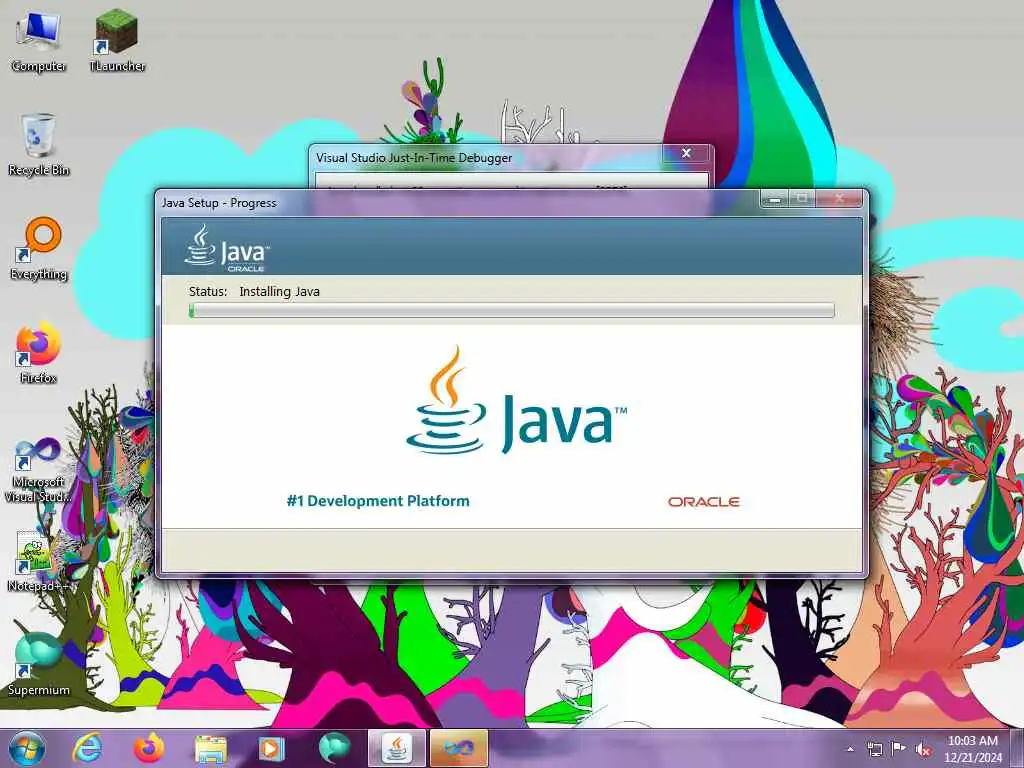Click the Installing Java progress bar
This screenshot has height=768, width=1024.
tap(511, 310)
